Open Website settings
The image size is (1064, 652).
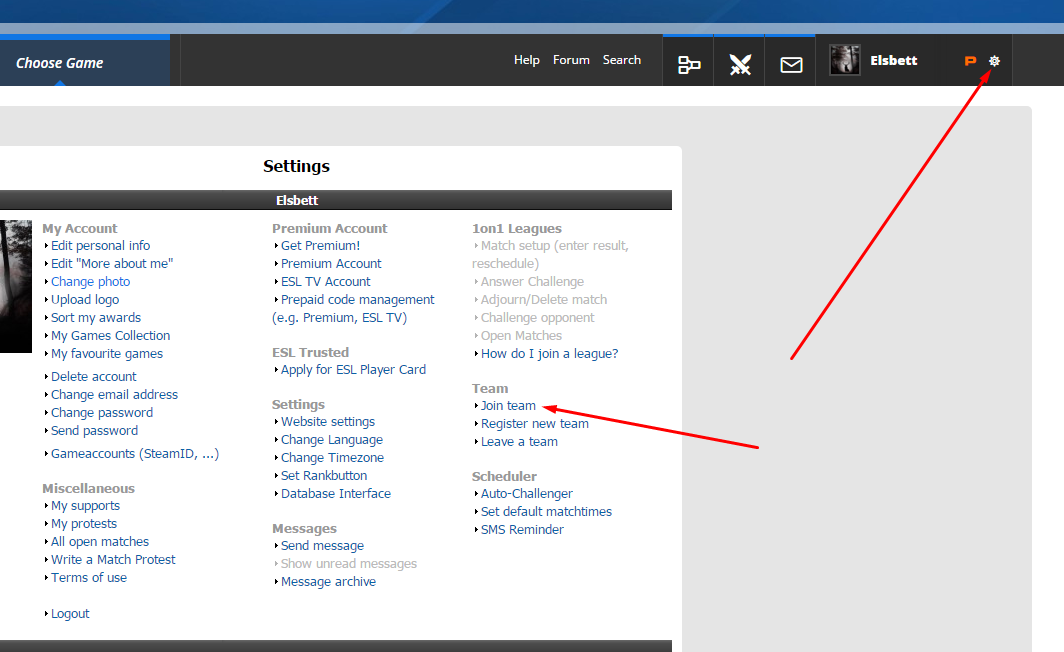tap(328, 422)
